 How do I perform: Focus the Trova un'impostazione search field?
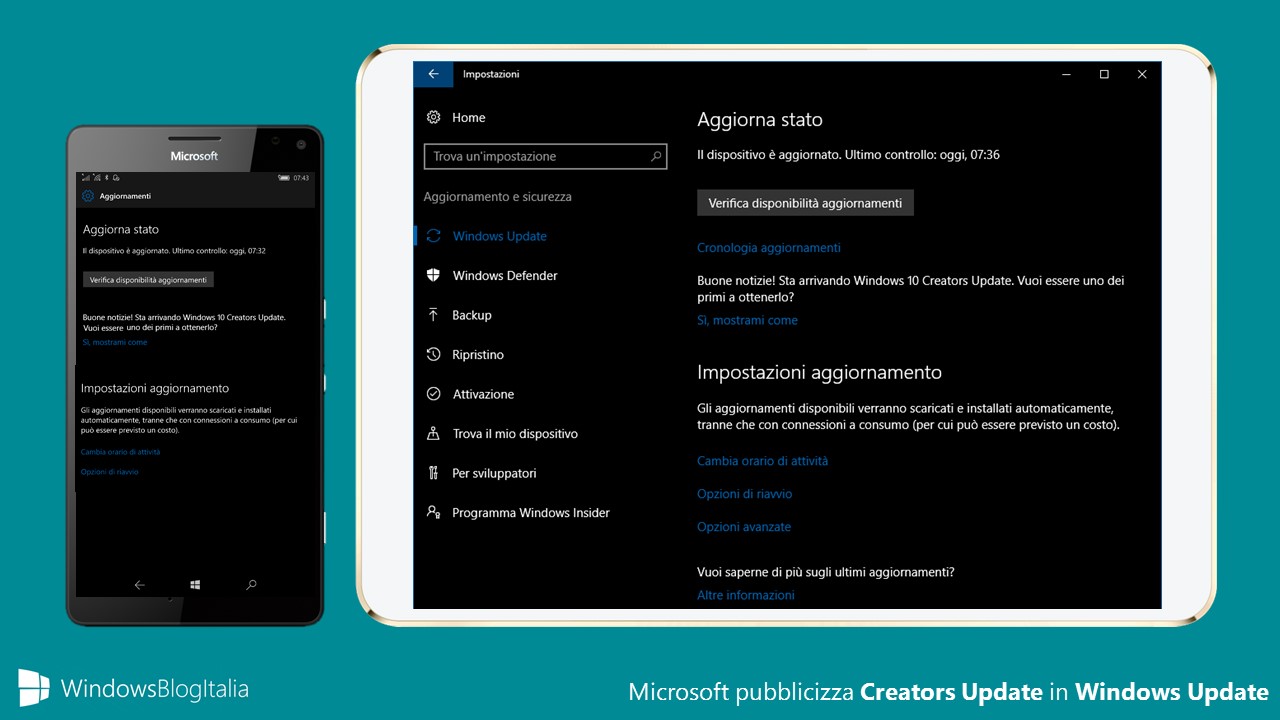[x=545, y=156]
